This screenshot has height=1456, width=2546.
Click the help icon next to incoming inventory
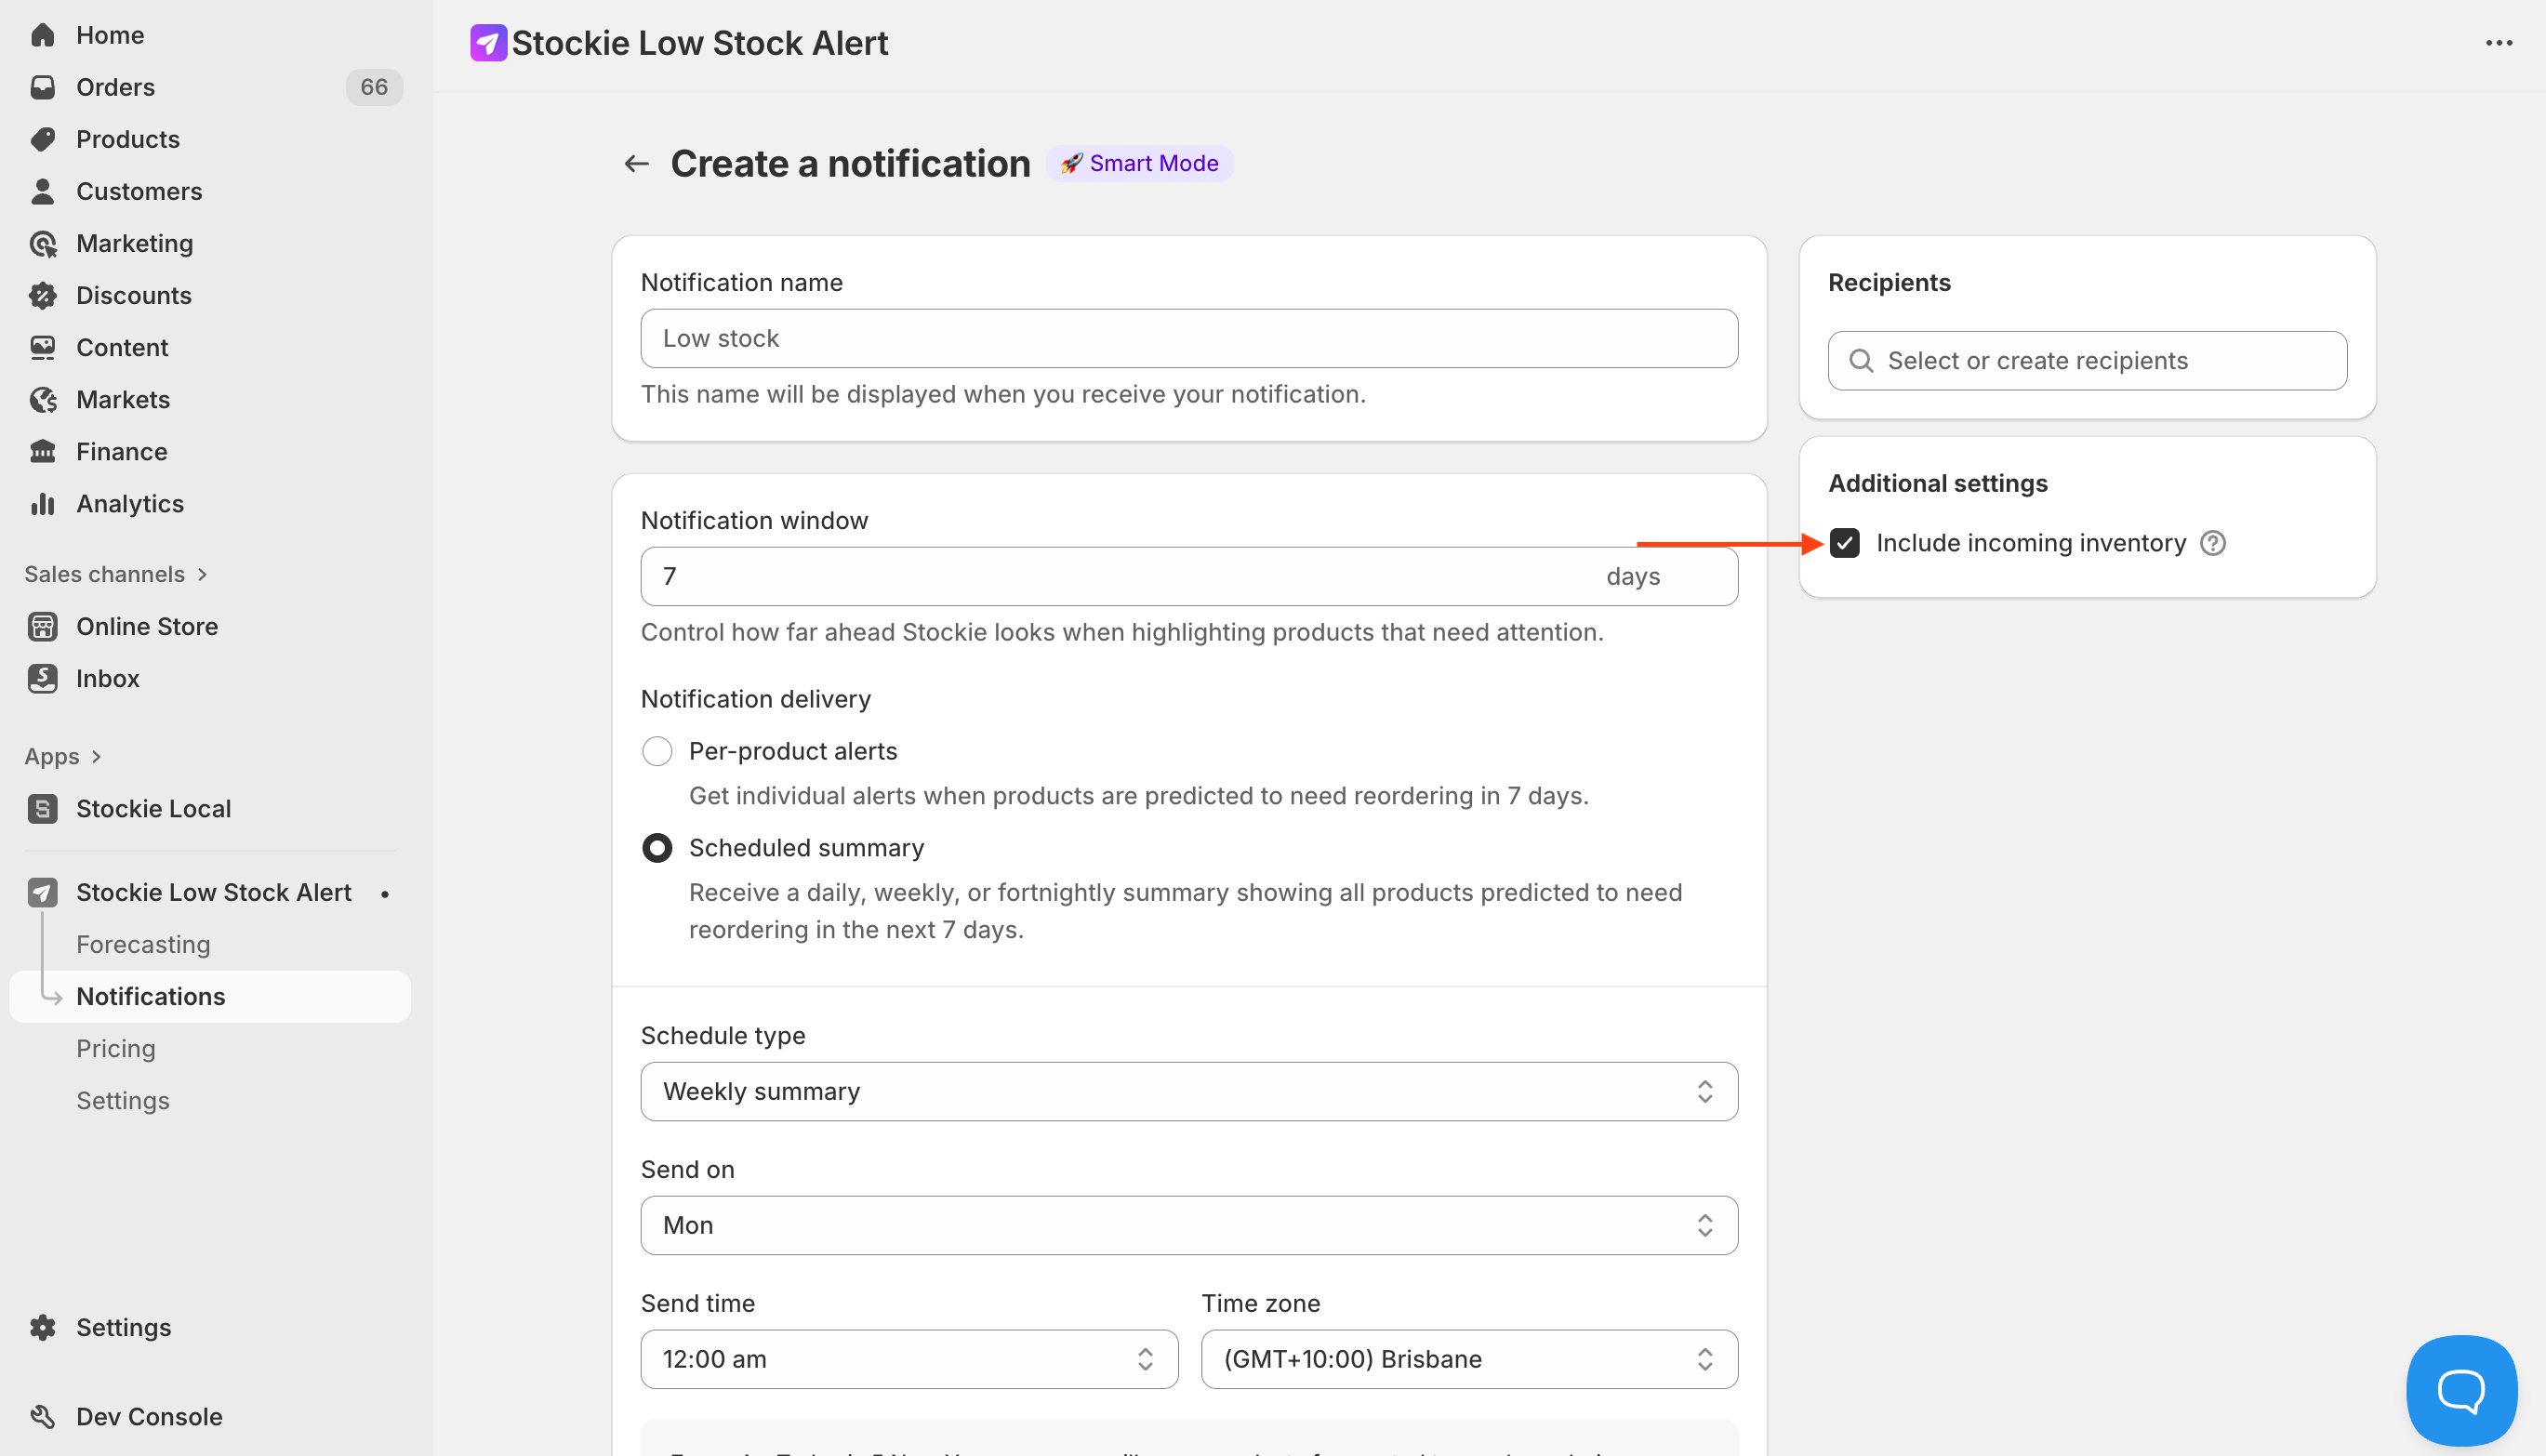click(x=2212, y=543)
